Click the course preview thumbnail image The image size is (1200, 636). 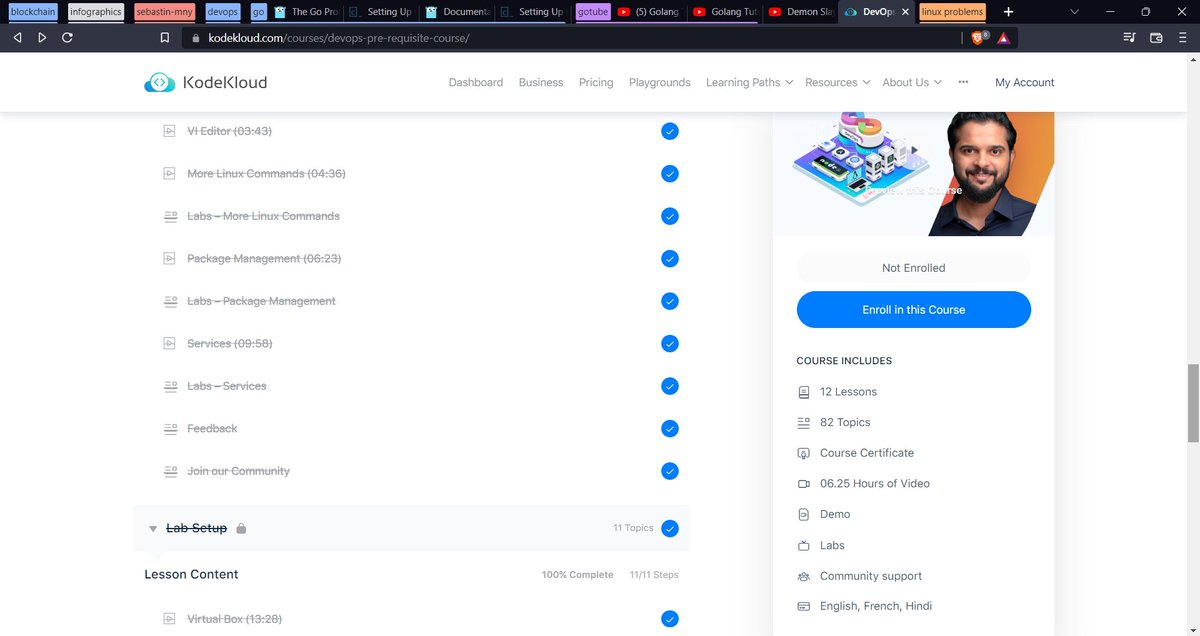pos(914,174)
